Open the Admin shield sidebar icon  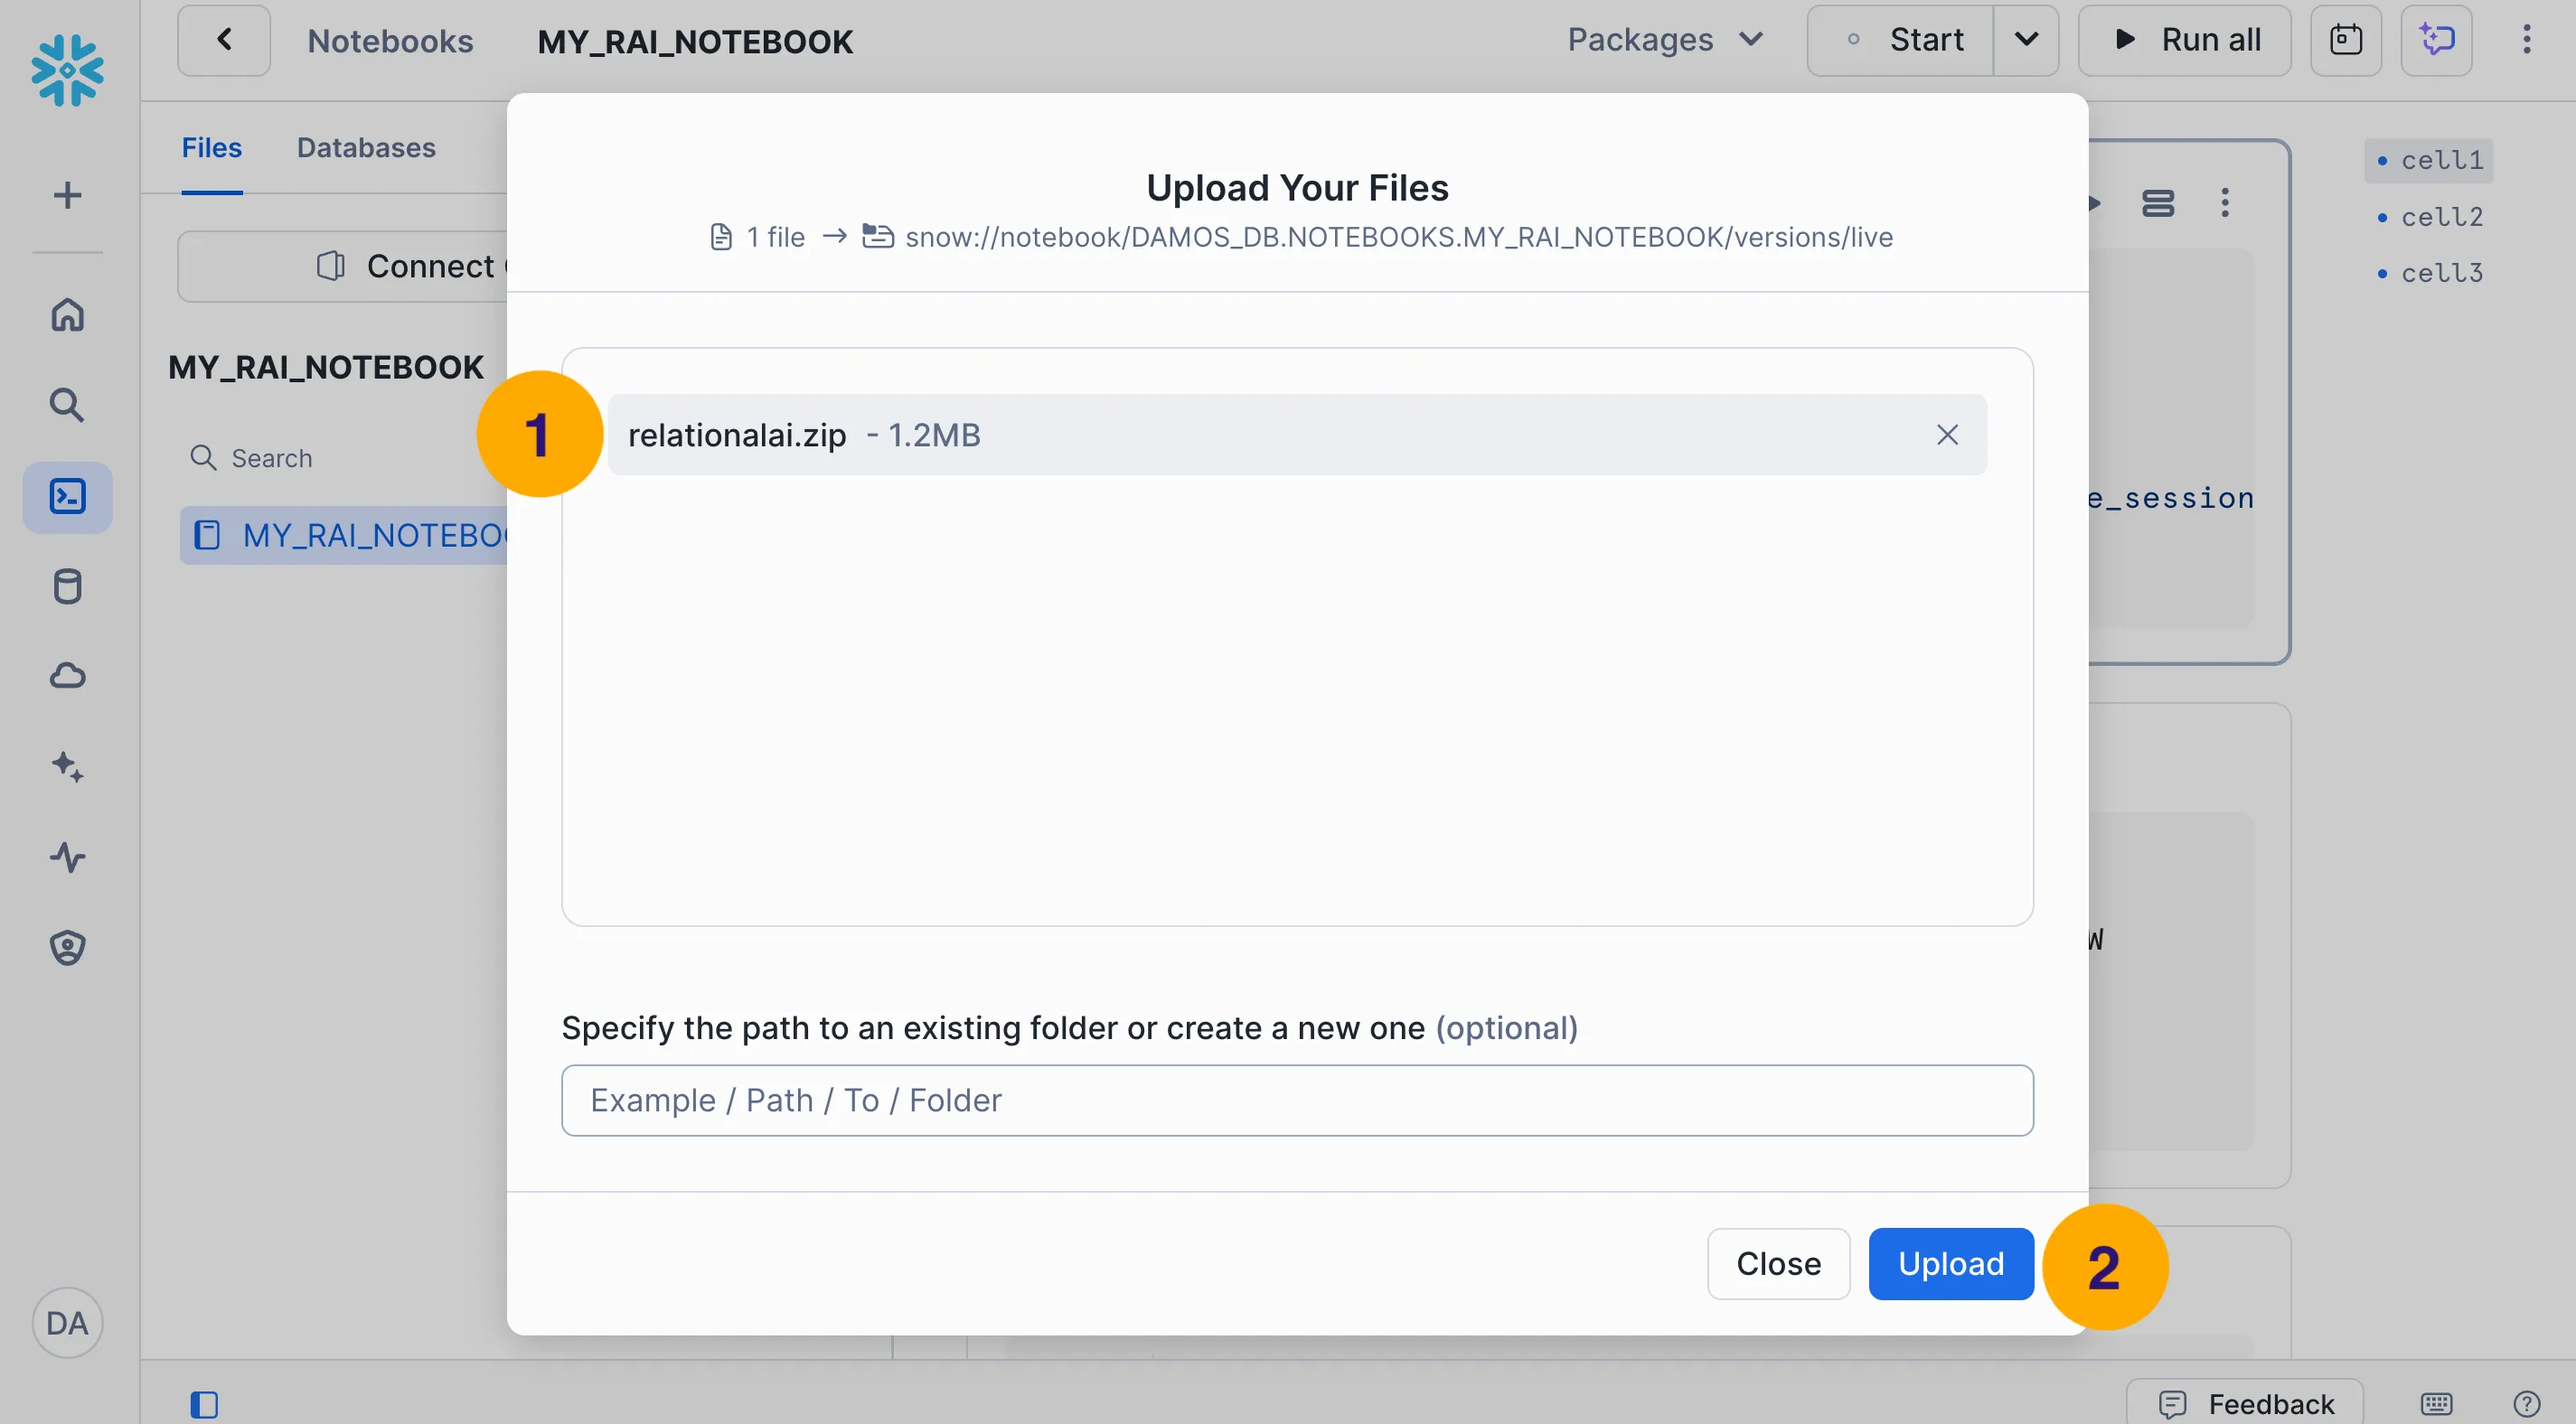(x=67, y=947)
